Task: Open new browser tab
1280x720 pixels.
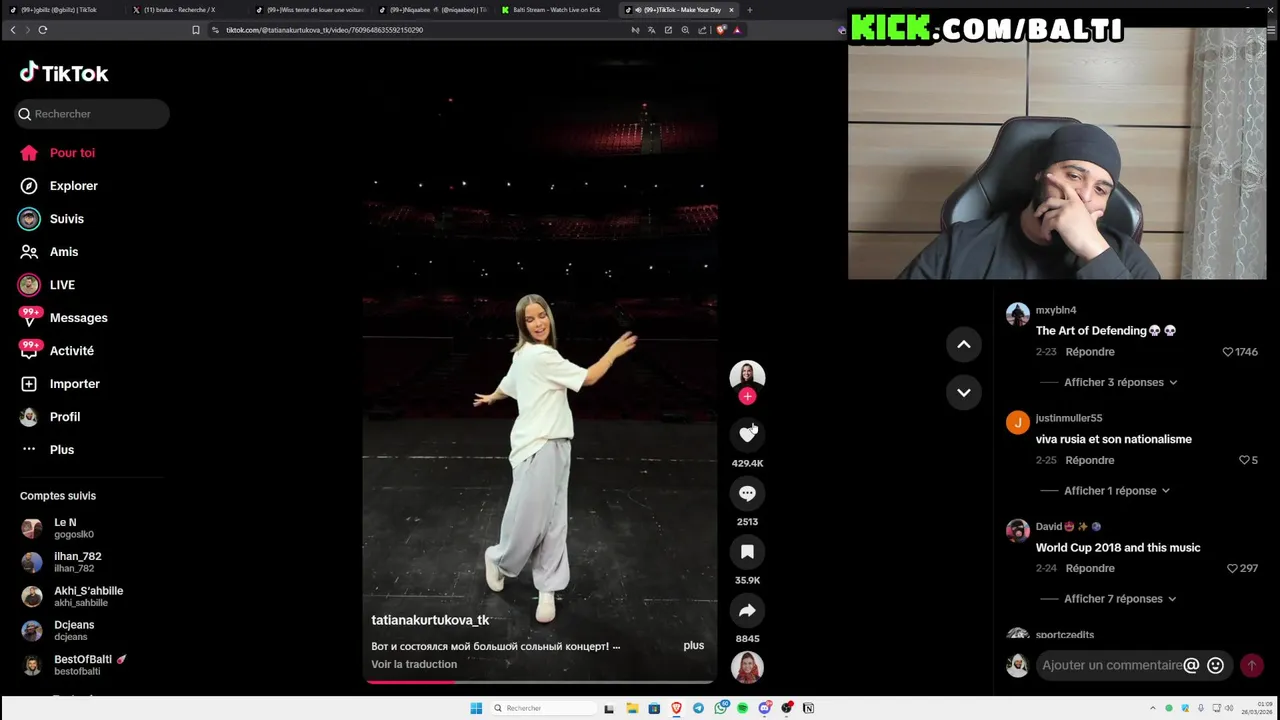Action: (749, 10)
